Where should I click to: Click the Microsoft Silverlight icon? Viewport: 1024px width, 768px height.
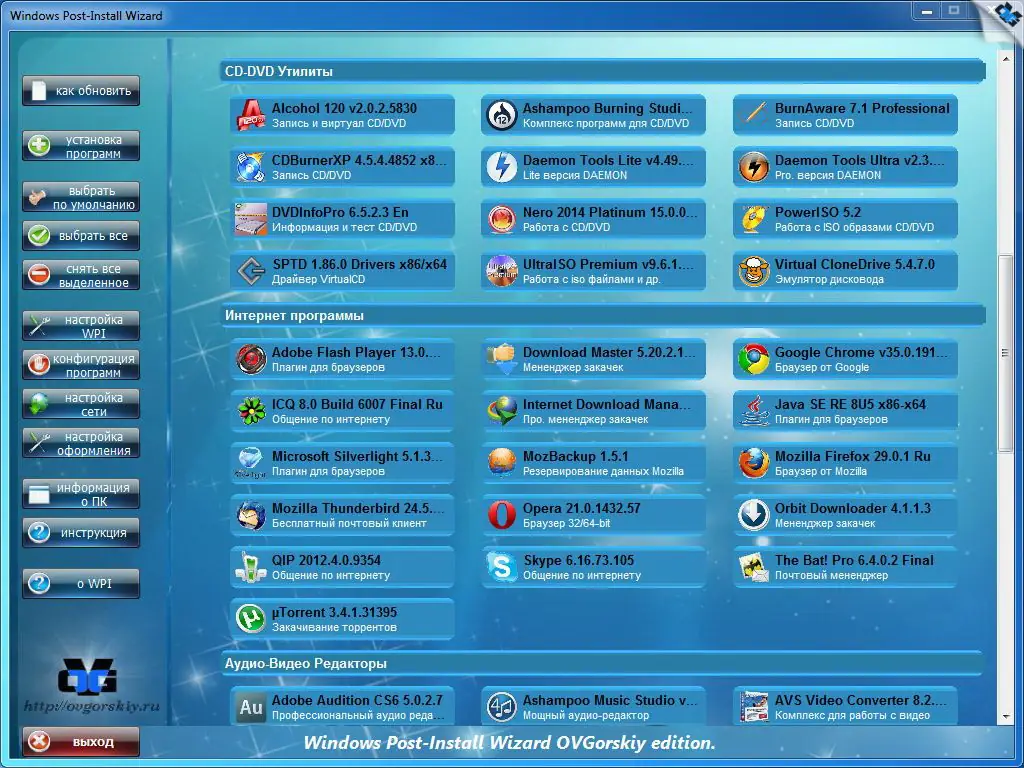[251, 463]
